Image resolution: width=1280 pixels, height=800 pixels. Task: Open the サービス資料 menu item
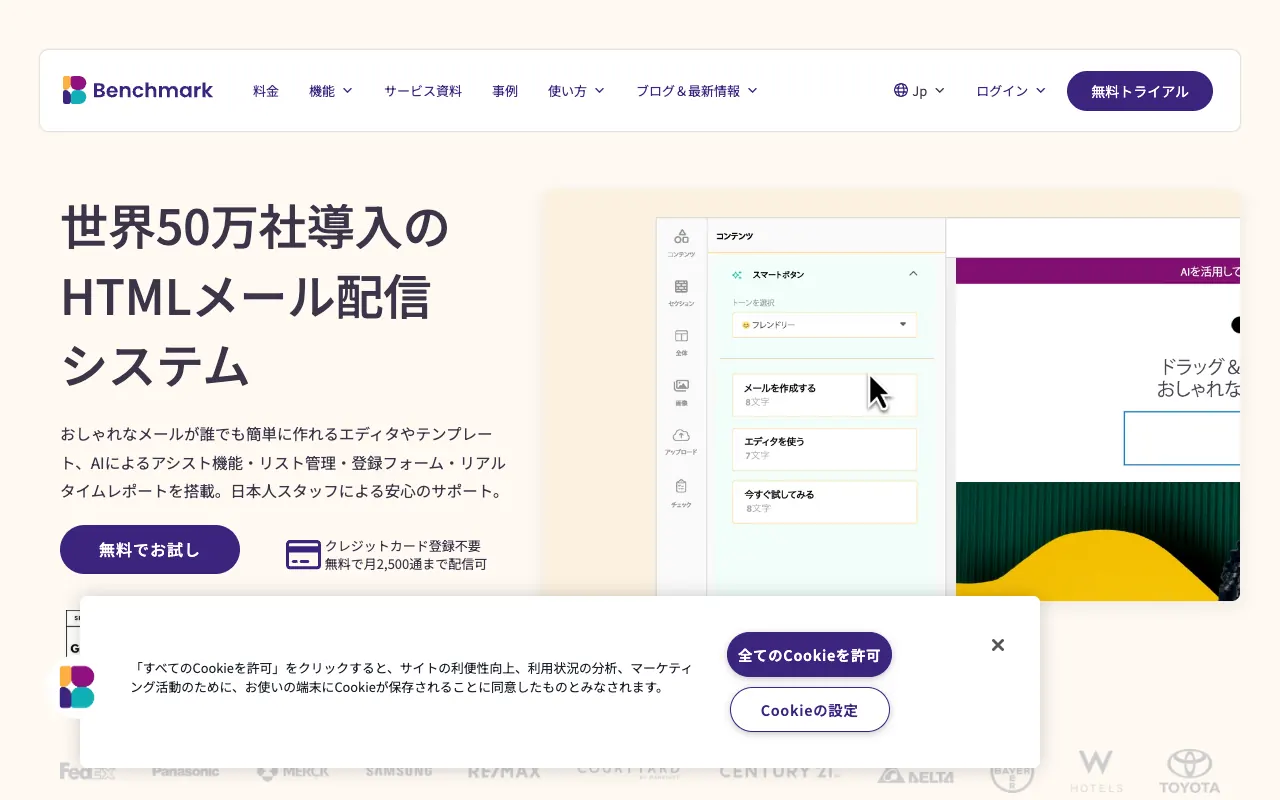[423, 91]
